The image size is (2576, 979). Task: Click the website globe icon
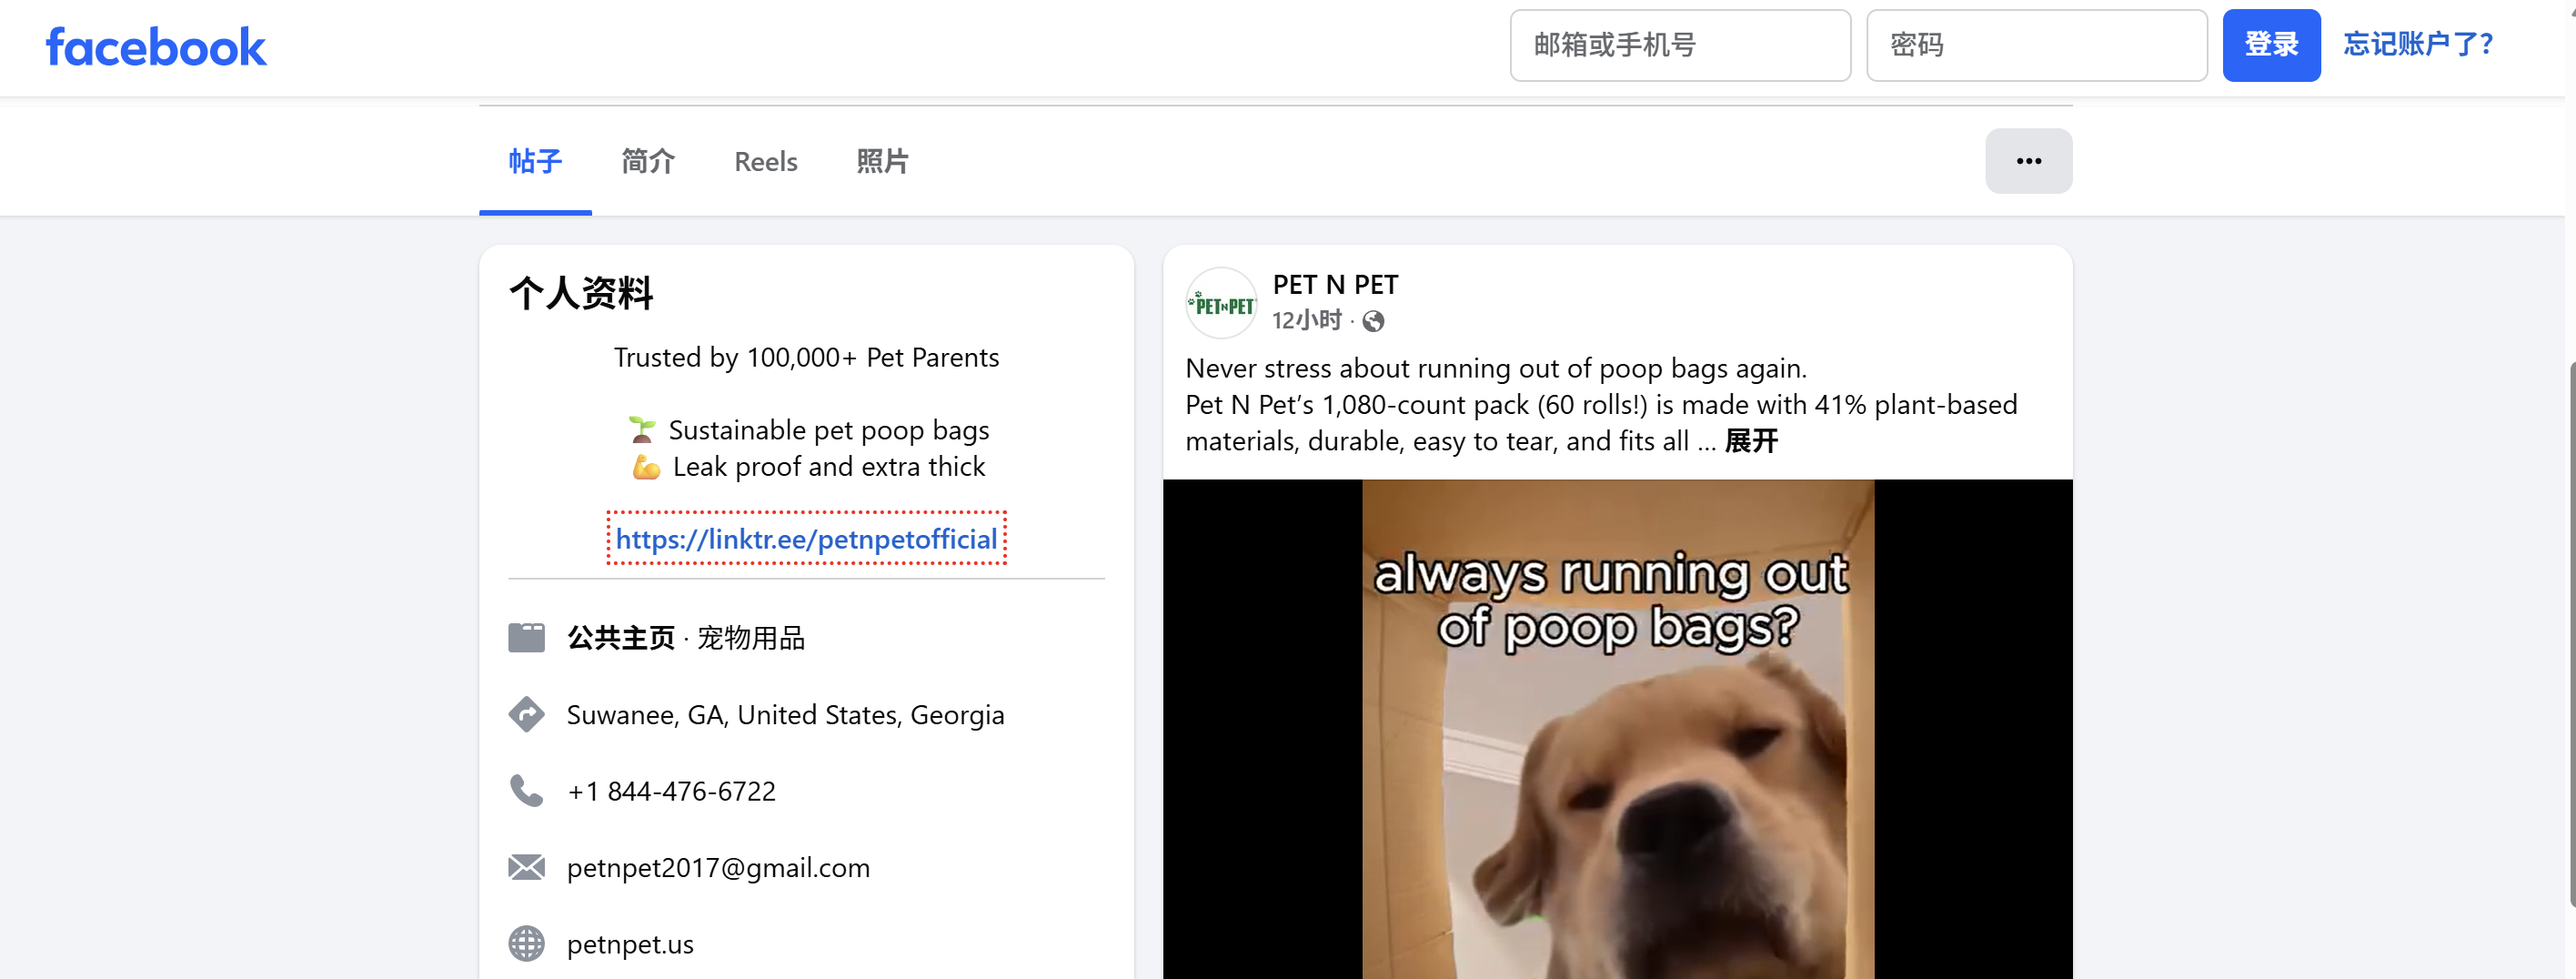coord(526,943)
